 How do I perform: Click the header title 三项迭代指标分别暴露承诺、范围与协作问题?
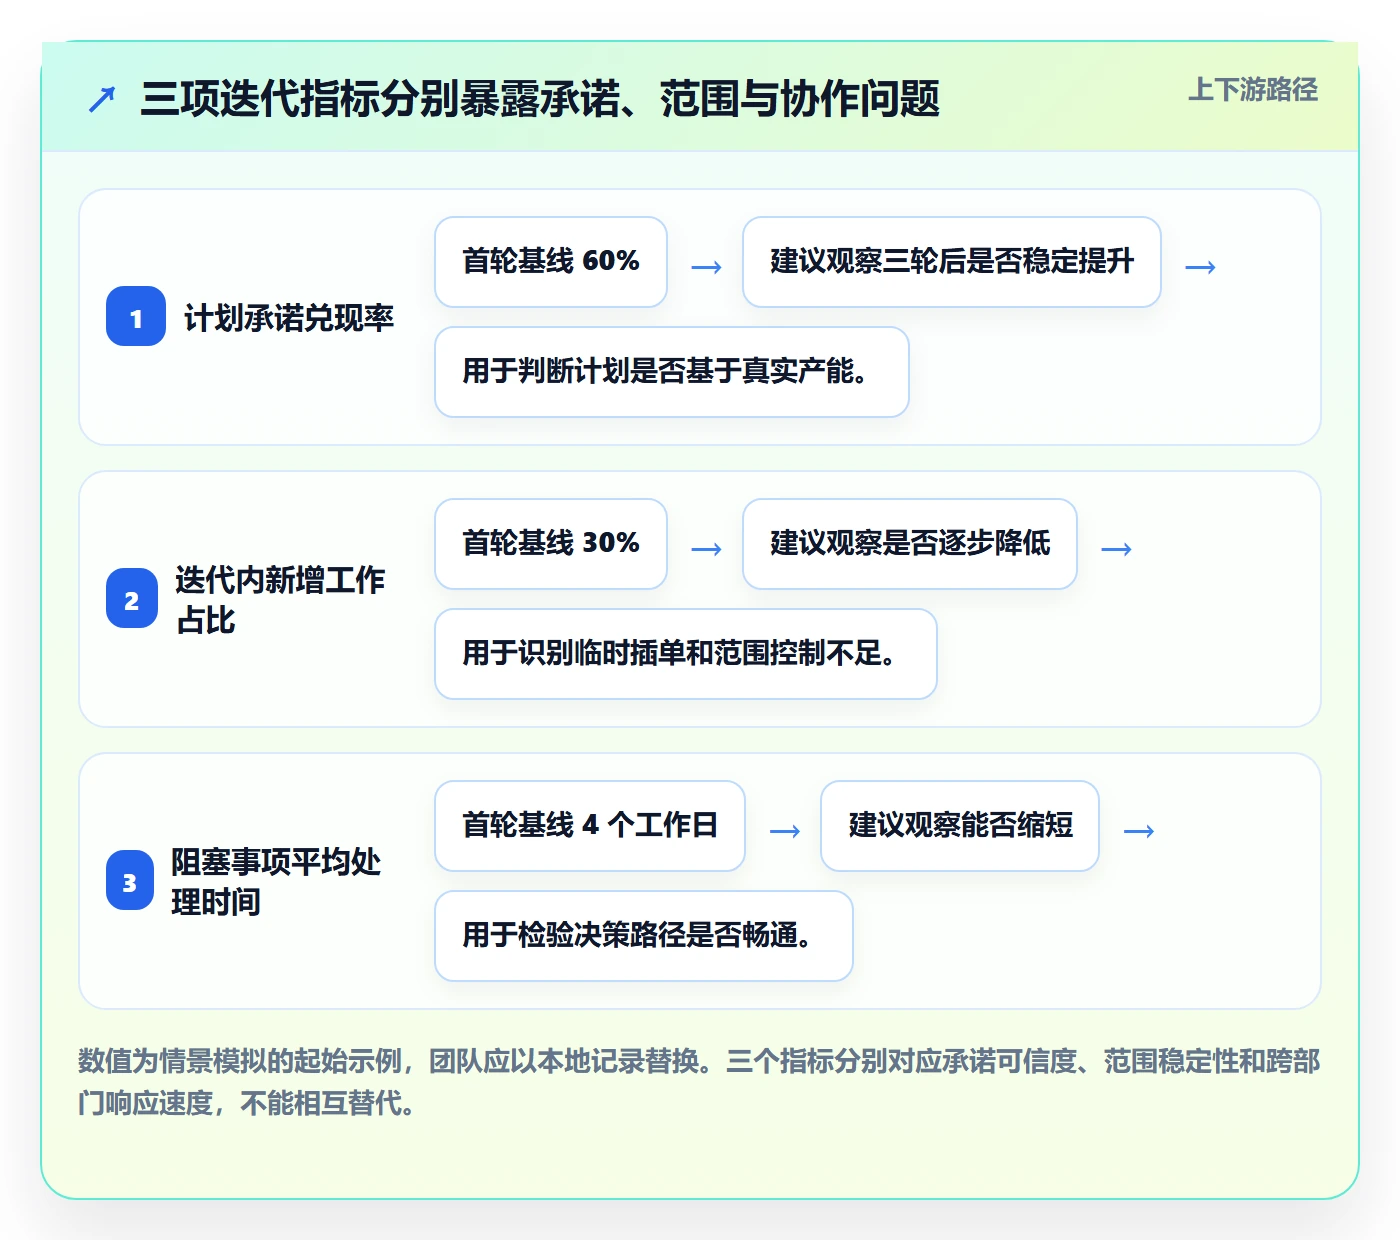click(540, 99)
